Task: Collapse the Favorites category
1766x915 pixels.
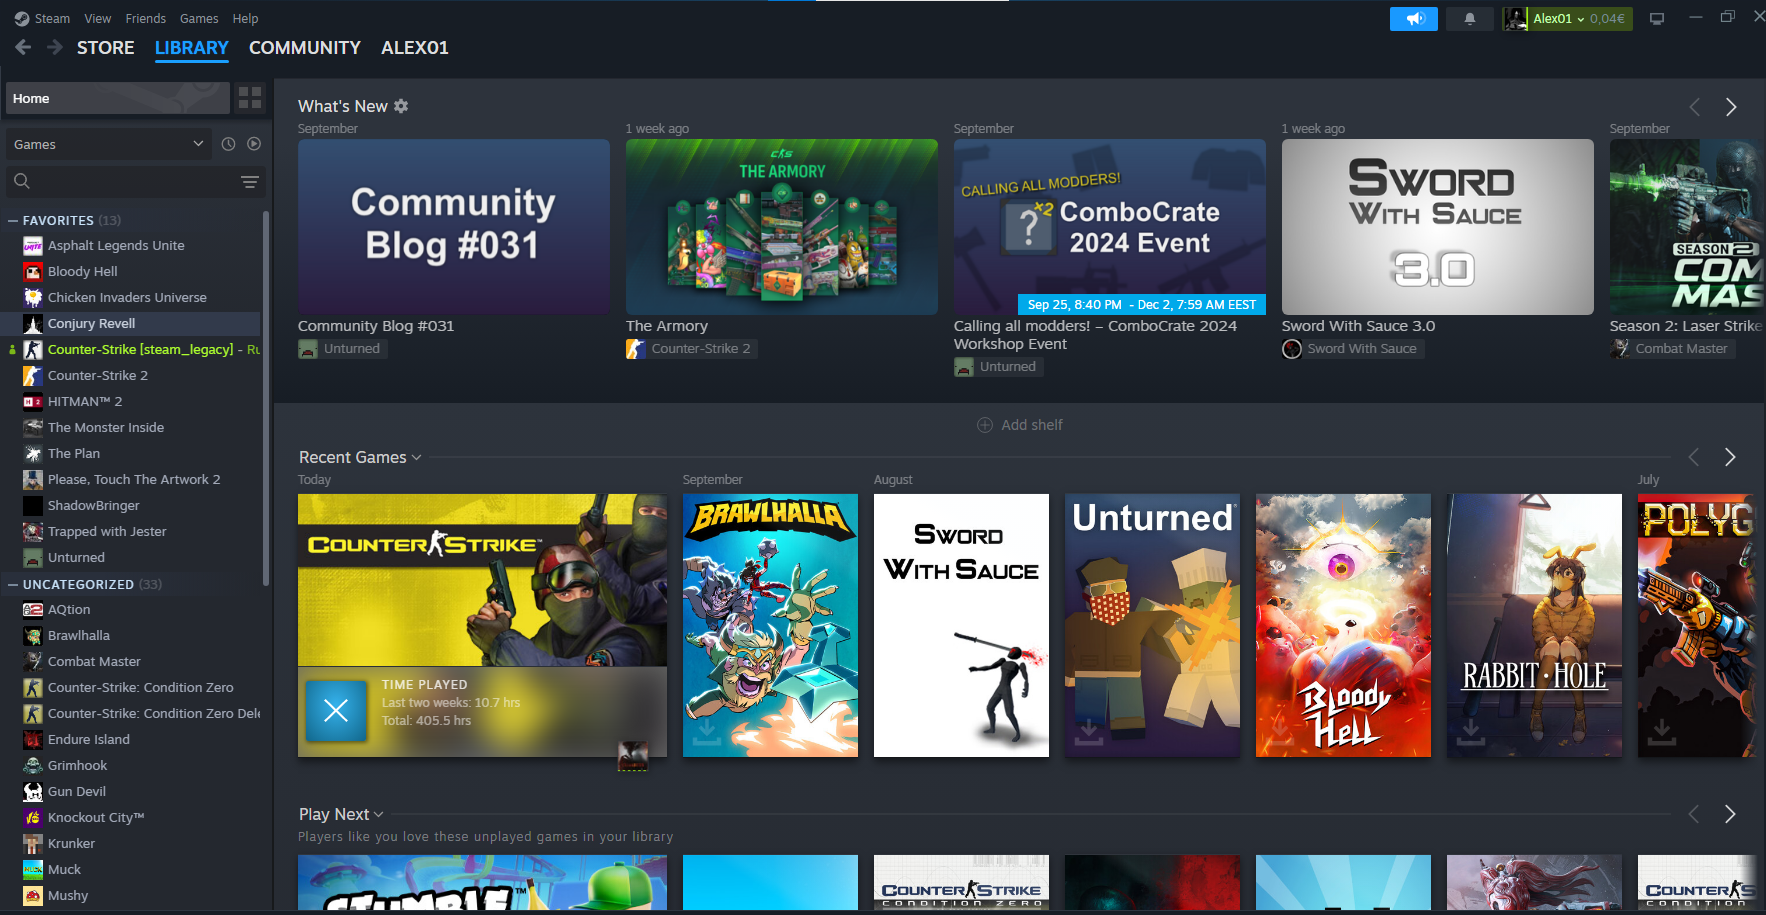Action: pos(13,220)
